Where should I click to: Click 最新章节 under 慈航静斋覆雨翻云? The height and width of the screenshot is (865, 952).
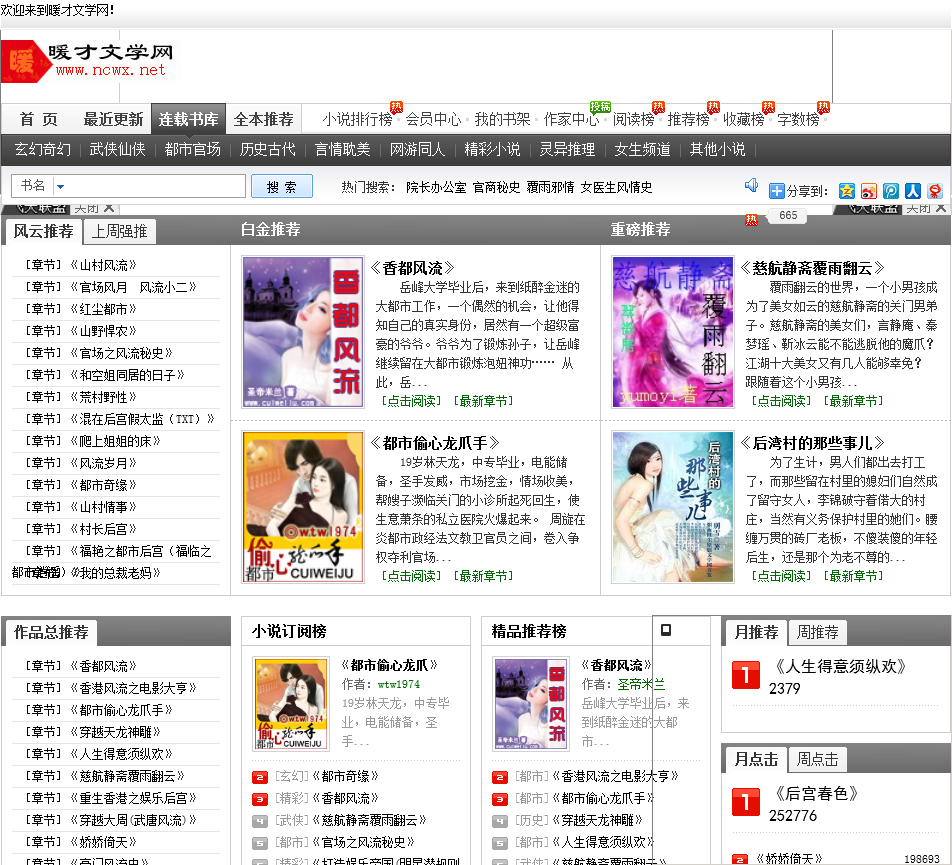click(x=854, y=401)
